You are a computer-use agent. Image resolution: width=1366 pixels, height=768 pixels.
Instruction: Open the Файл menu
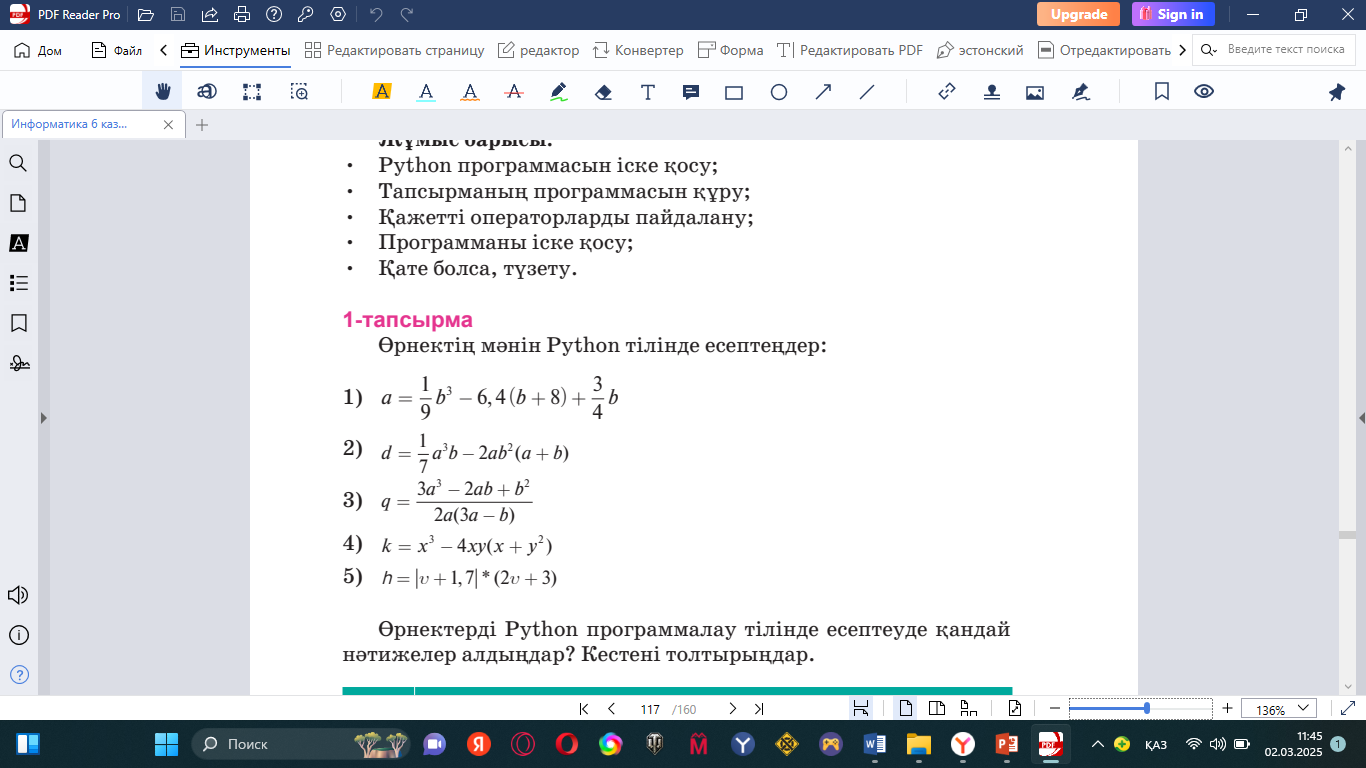coord(116,50)
